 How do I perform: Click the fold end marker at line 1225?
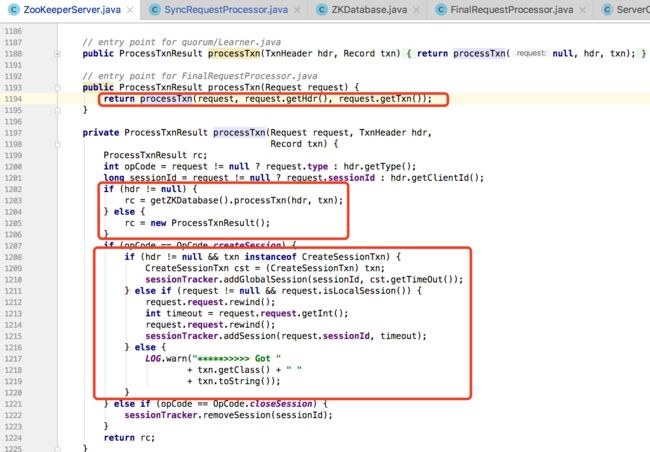58,448
